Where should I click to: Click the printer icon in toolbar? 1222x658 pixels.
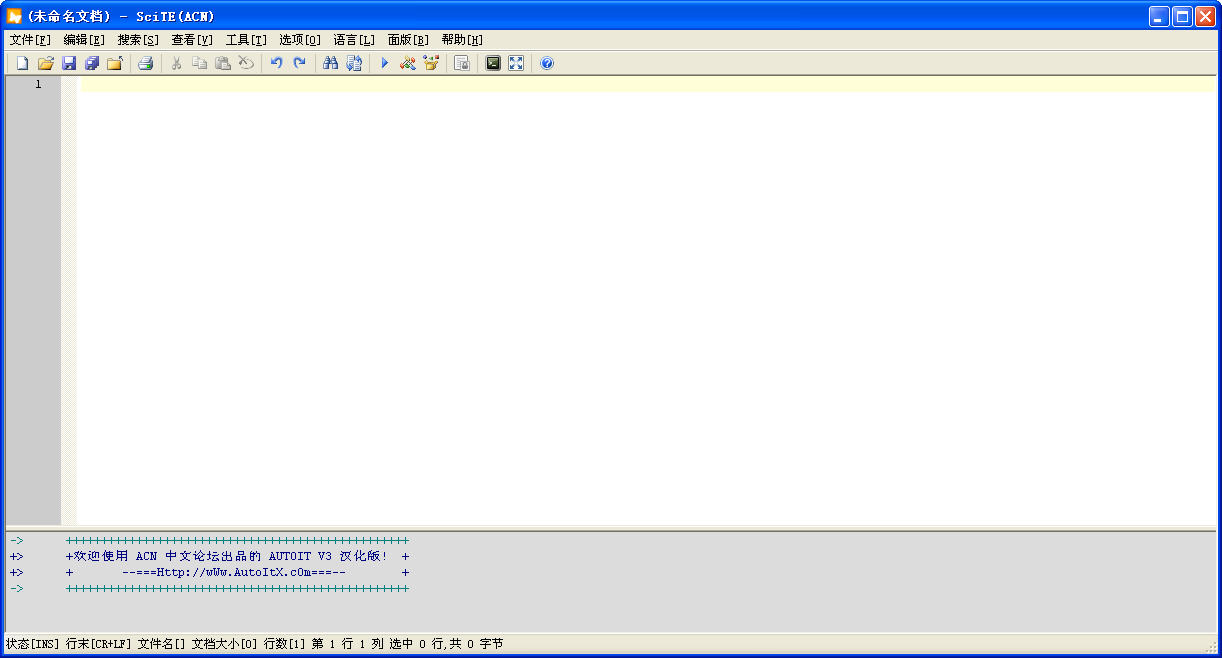point(145,63)
